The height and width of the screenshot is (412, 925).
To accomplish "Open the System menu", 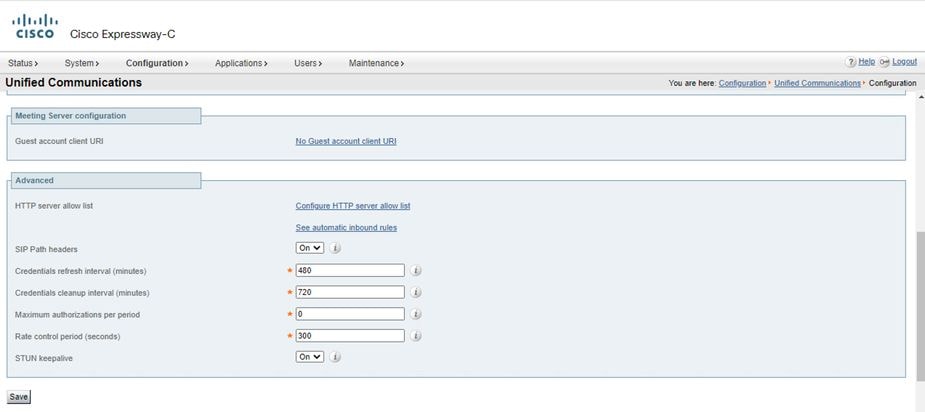I will [x=82, y=63].
